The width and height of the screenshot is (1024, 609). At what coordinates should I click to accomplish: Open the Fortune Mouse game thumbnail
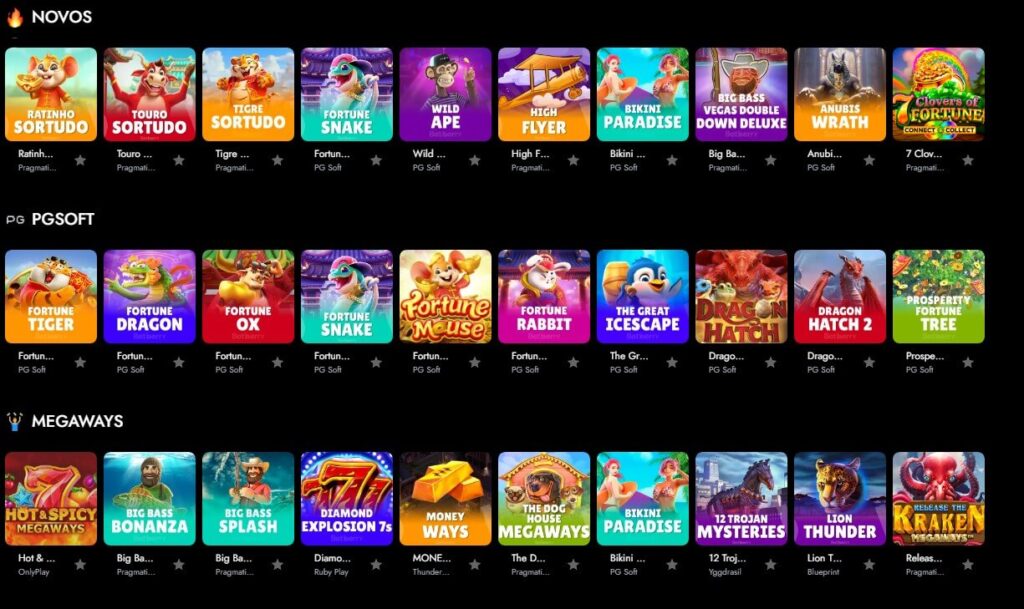445,296
